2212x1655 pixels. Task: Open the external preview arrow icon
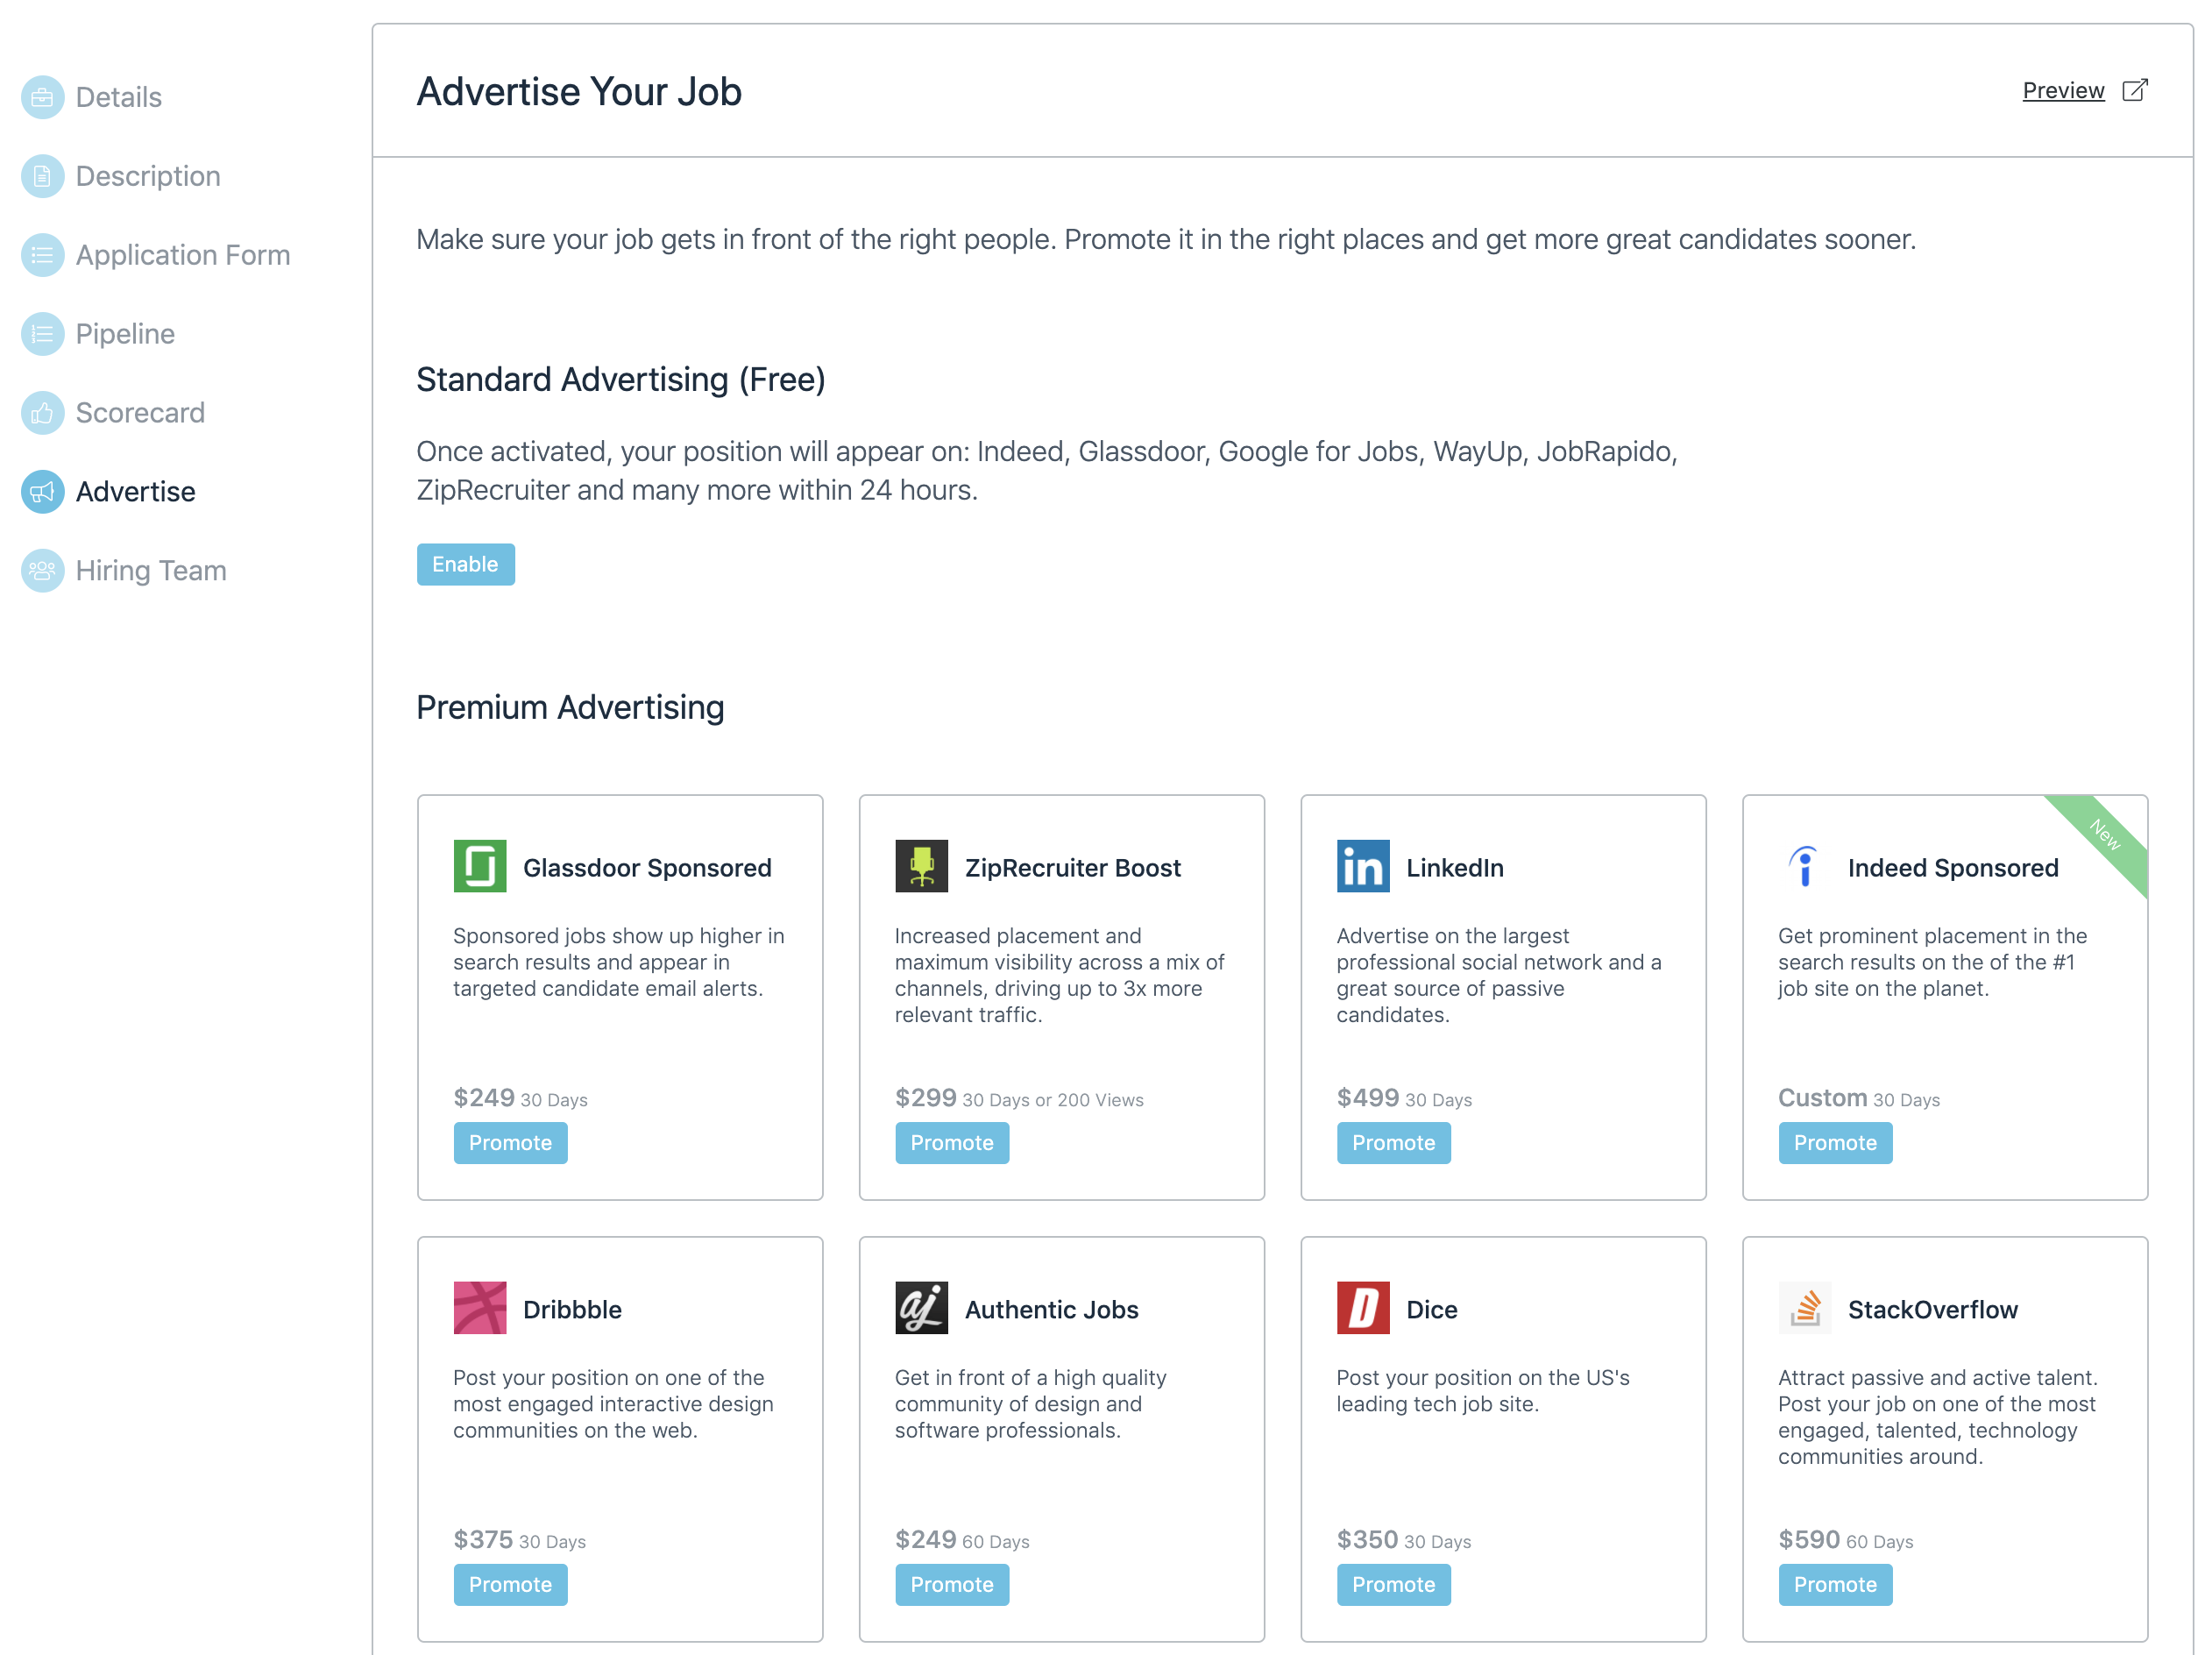(2134, 90)
